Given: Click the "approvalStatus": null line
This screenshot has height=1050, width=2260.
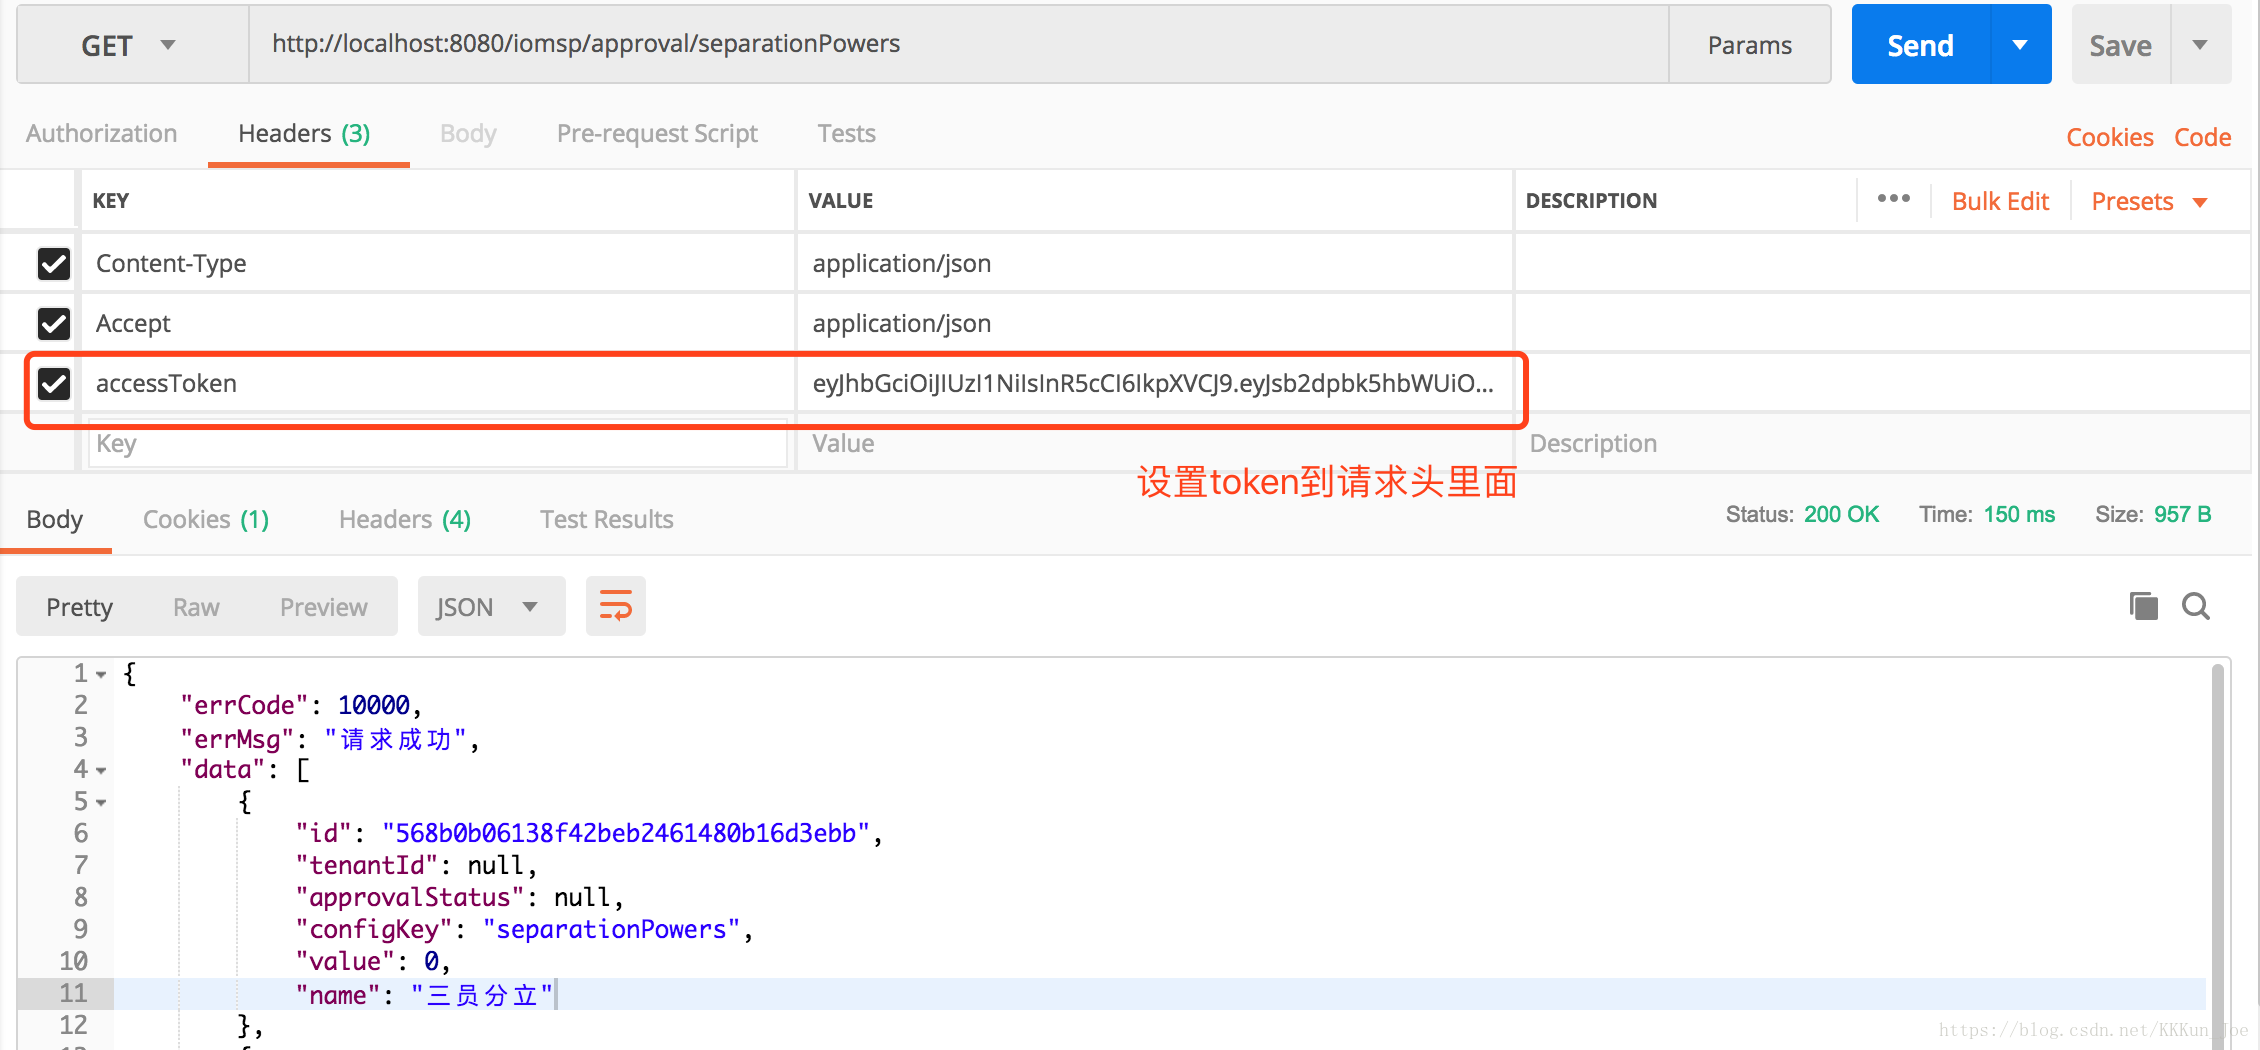Looking at the screenshot, I should point(459,898).
